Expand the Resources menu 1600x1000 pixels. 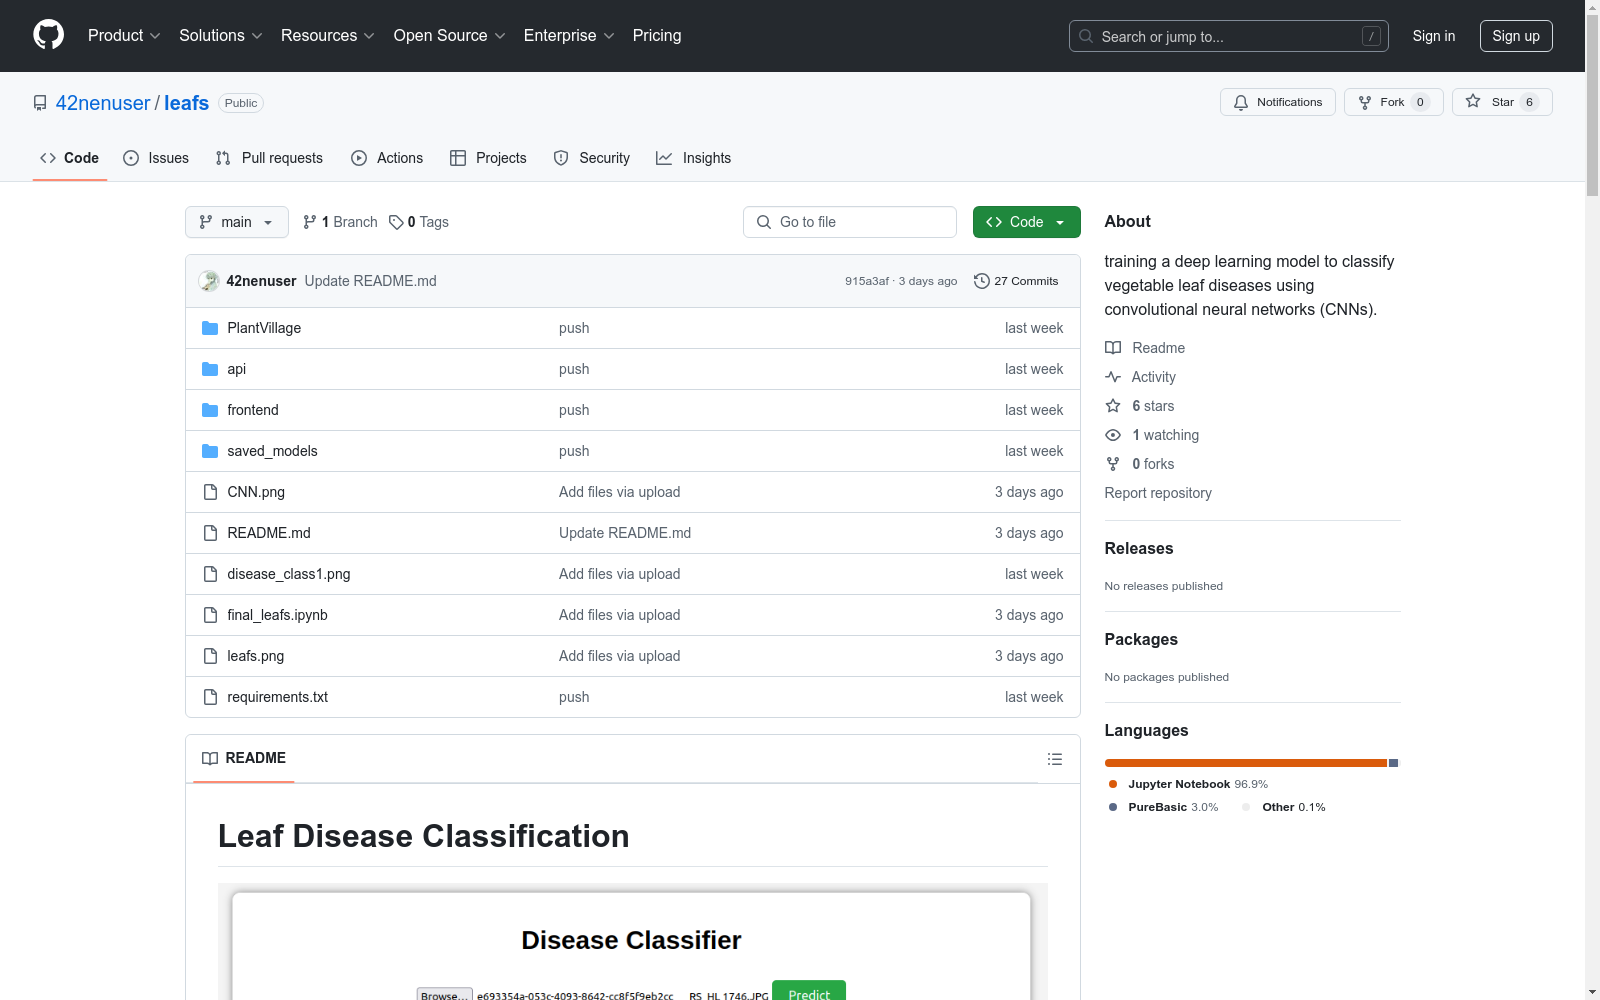[328, 35]
